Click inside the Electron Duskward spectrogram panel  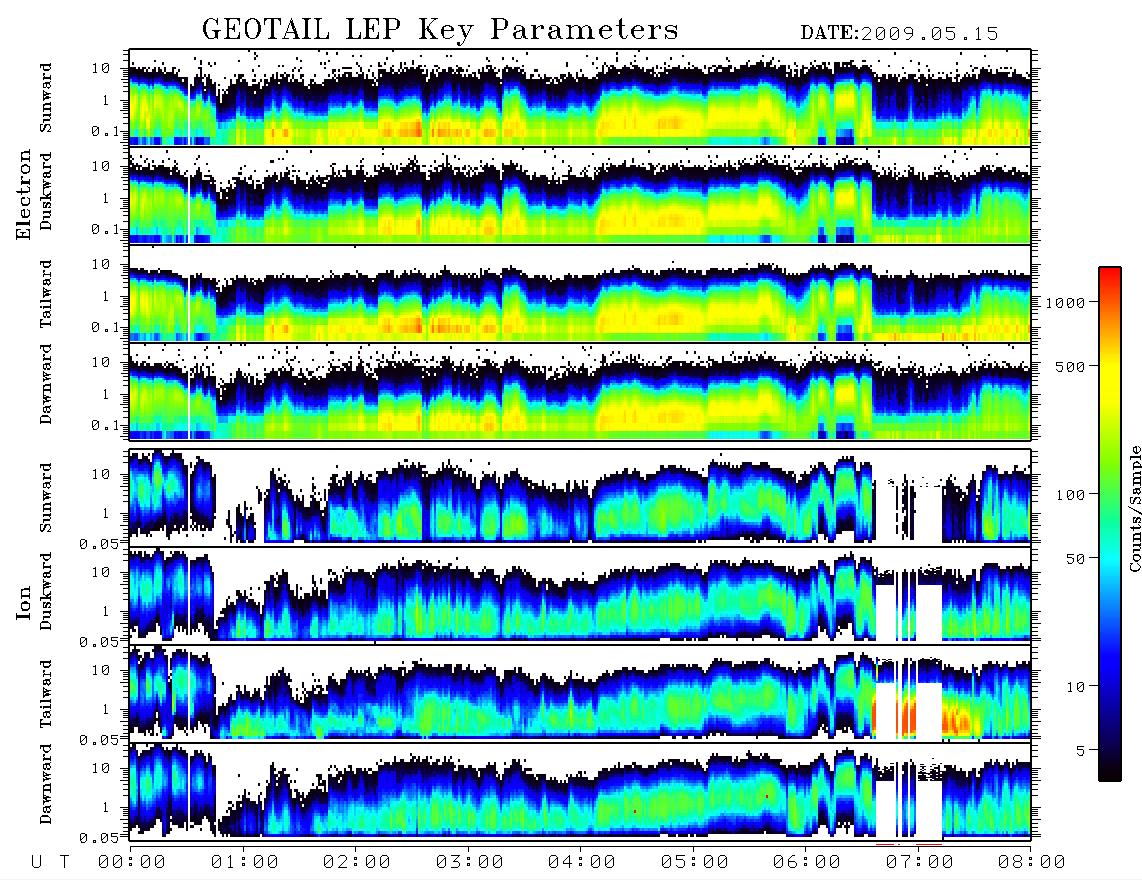tap(580, 195)
